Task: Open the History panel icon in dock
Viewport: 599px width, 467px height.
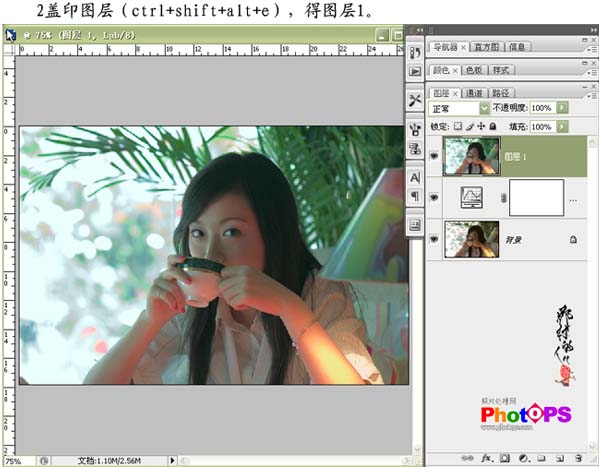Action: 415,52
